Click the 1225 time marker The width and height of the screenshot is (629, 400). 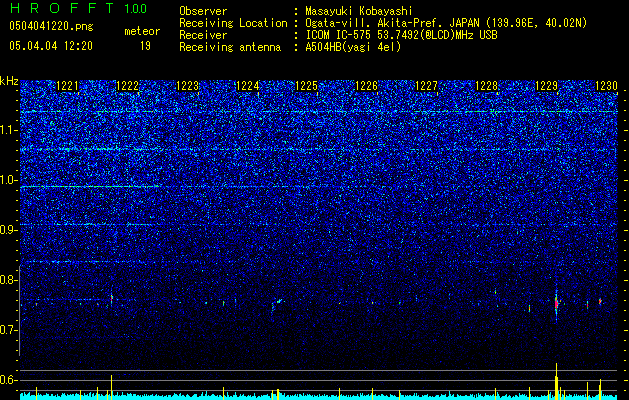(306, 86)
